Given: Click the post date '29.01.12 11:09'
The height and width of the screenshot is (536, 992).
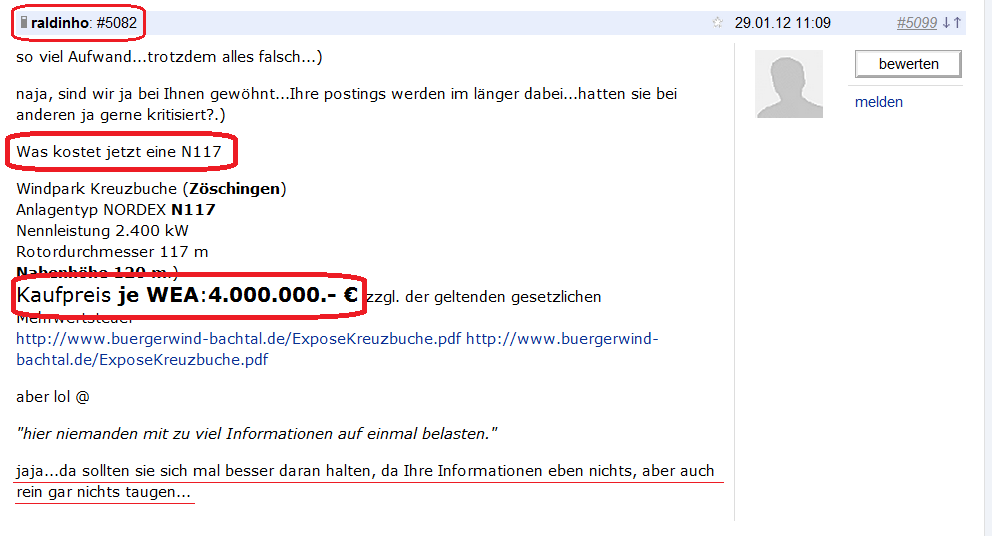Looking at the screenshot, I should (x=783, y=23).
